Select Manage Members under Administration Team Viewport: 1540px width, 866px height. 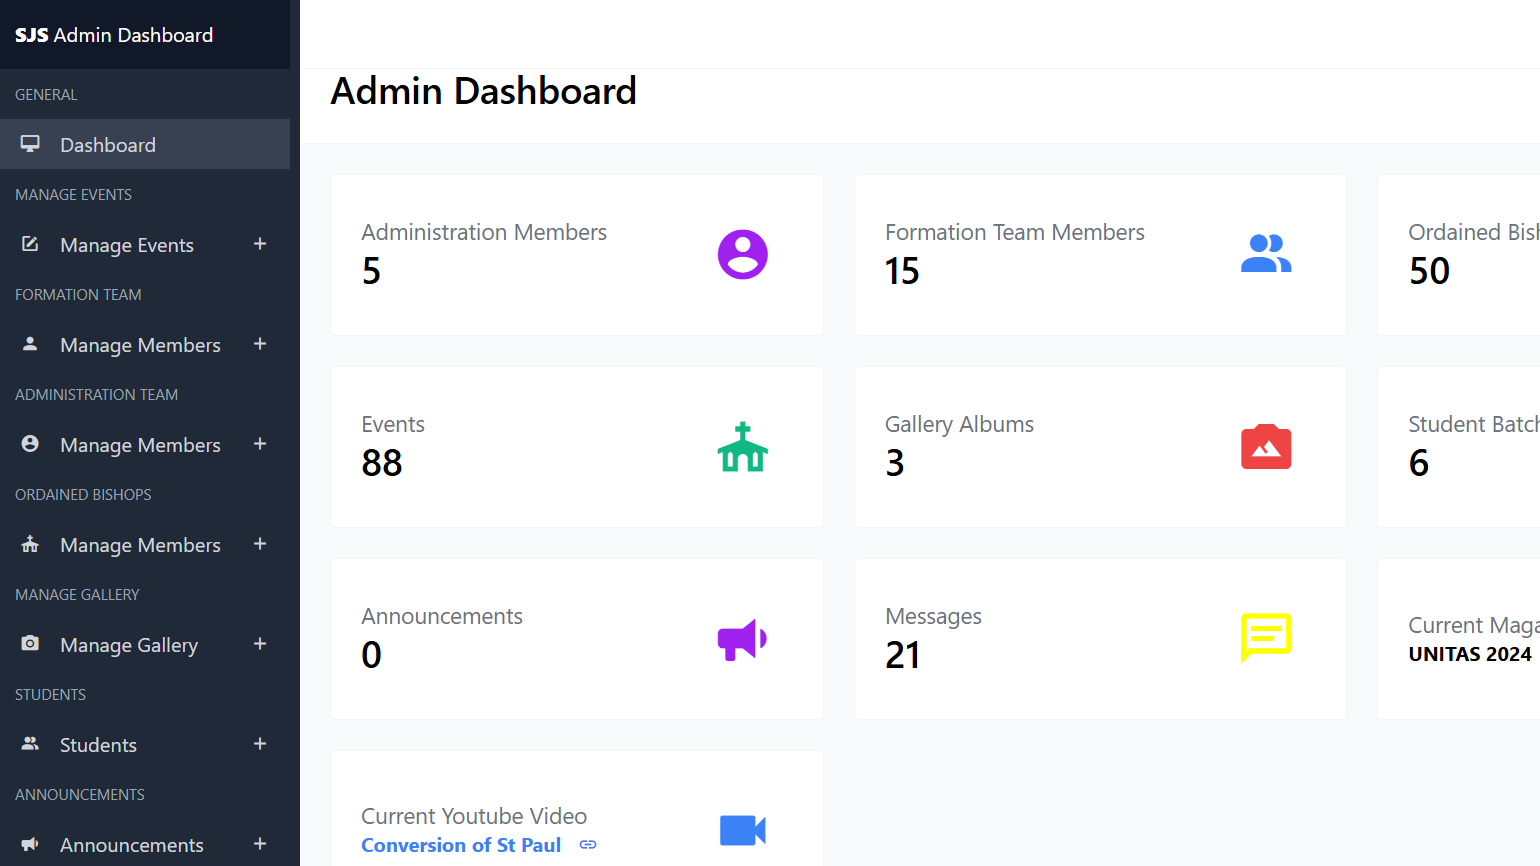[145, 444]
